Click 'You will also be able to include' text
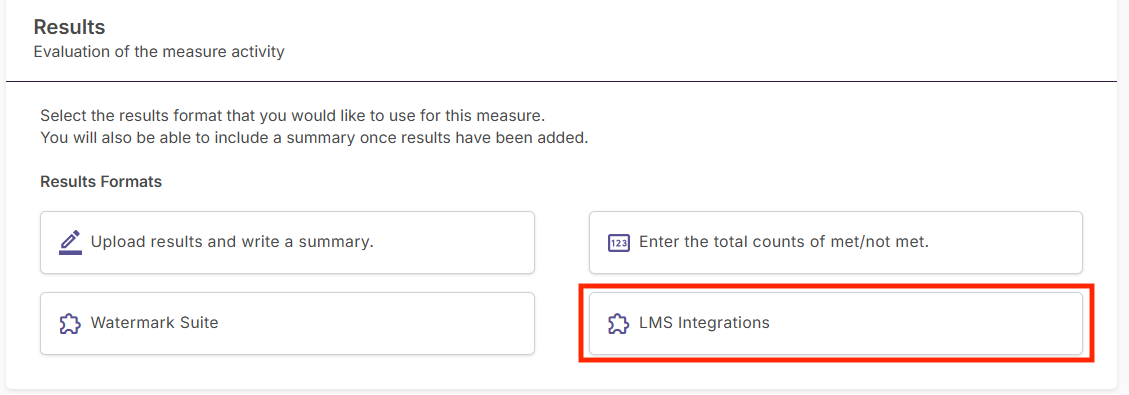The height and width of the screenshot is (395, 1129). [x=314, y=137]
